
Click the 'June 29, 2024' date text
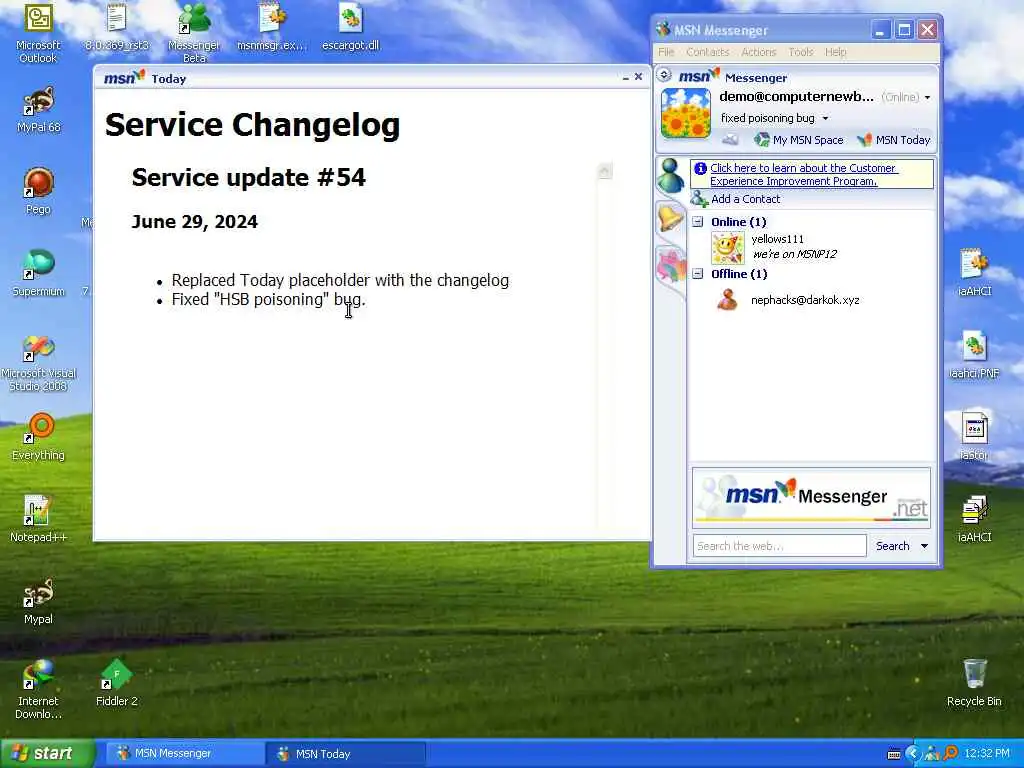pos(195,222)
